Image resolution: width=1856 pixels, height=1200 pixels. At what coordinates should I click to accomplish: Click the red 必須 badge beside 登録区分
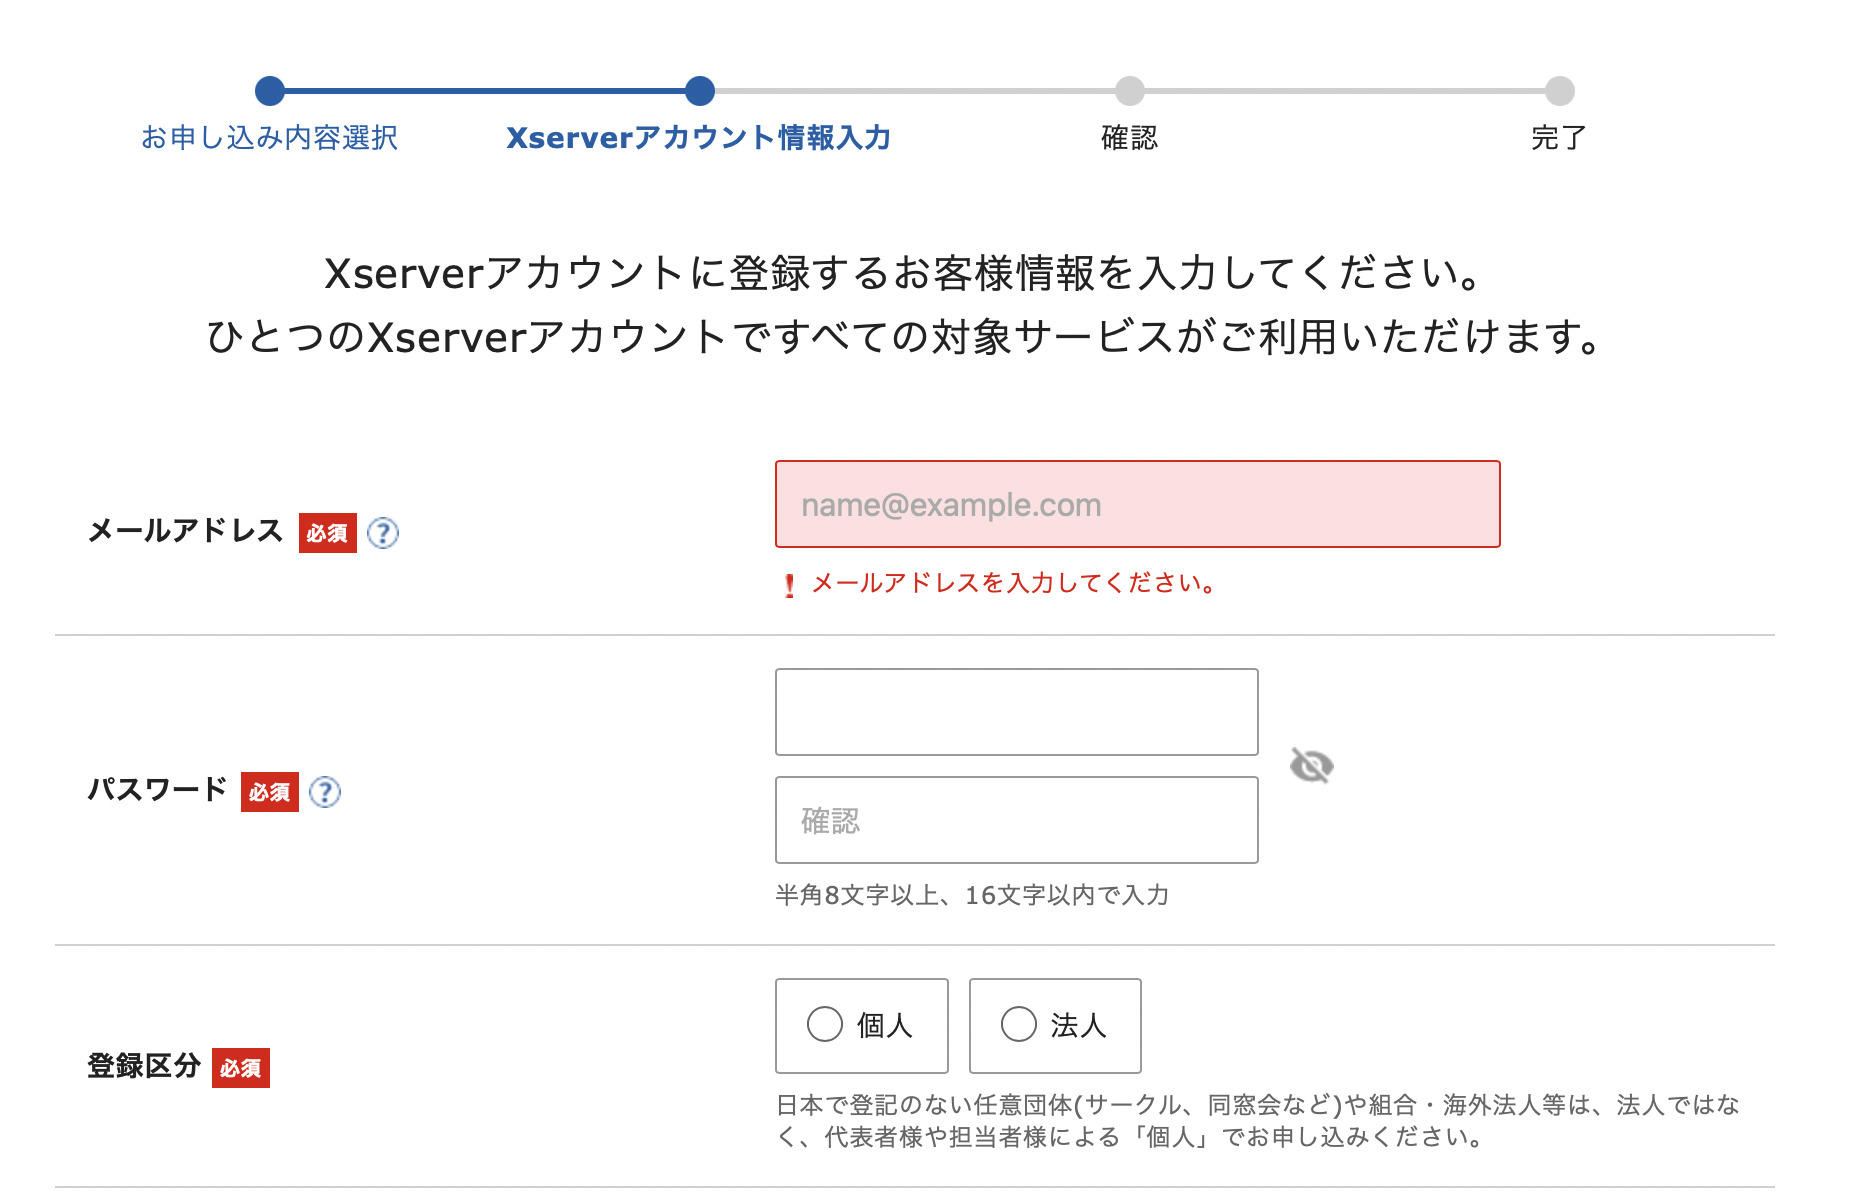coord(241,1068)
